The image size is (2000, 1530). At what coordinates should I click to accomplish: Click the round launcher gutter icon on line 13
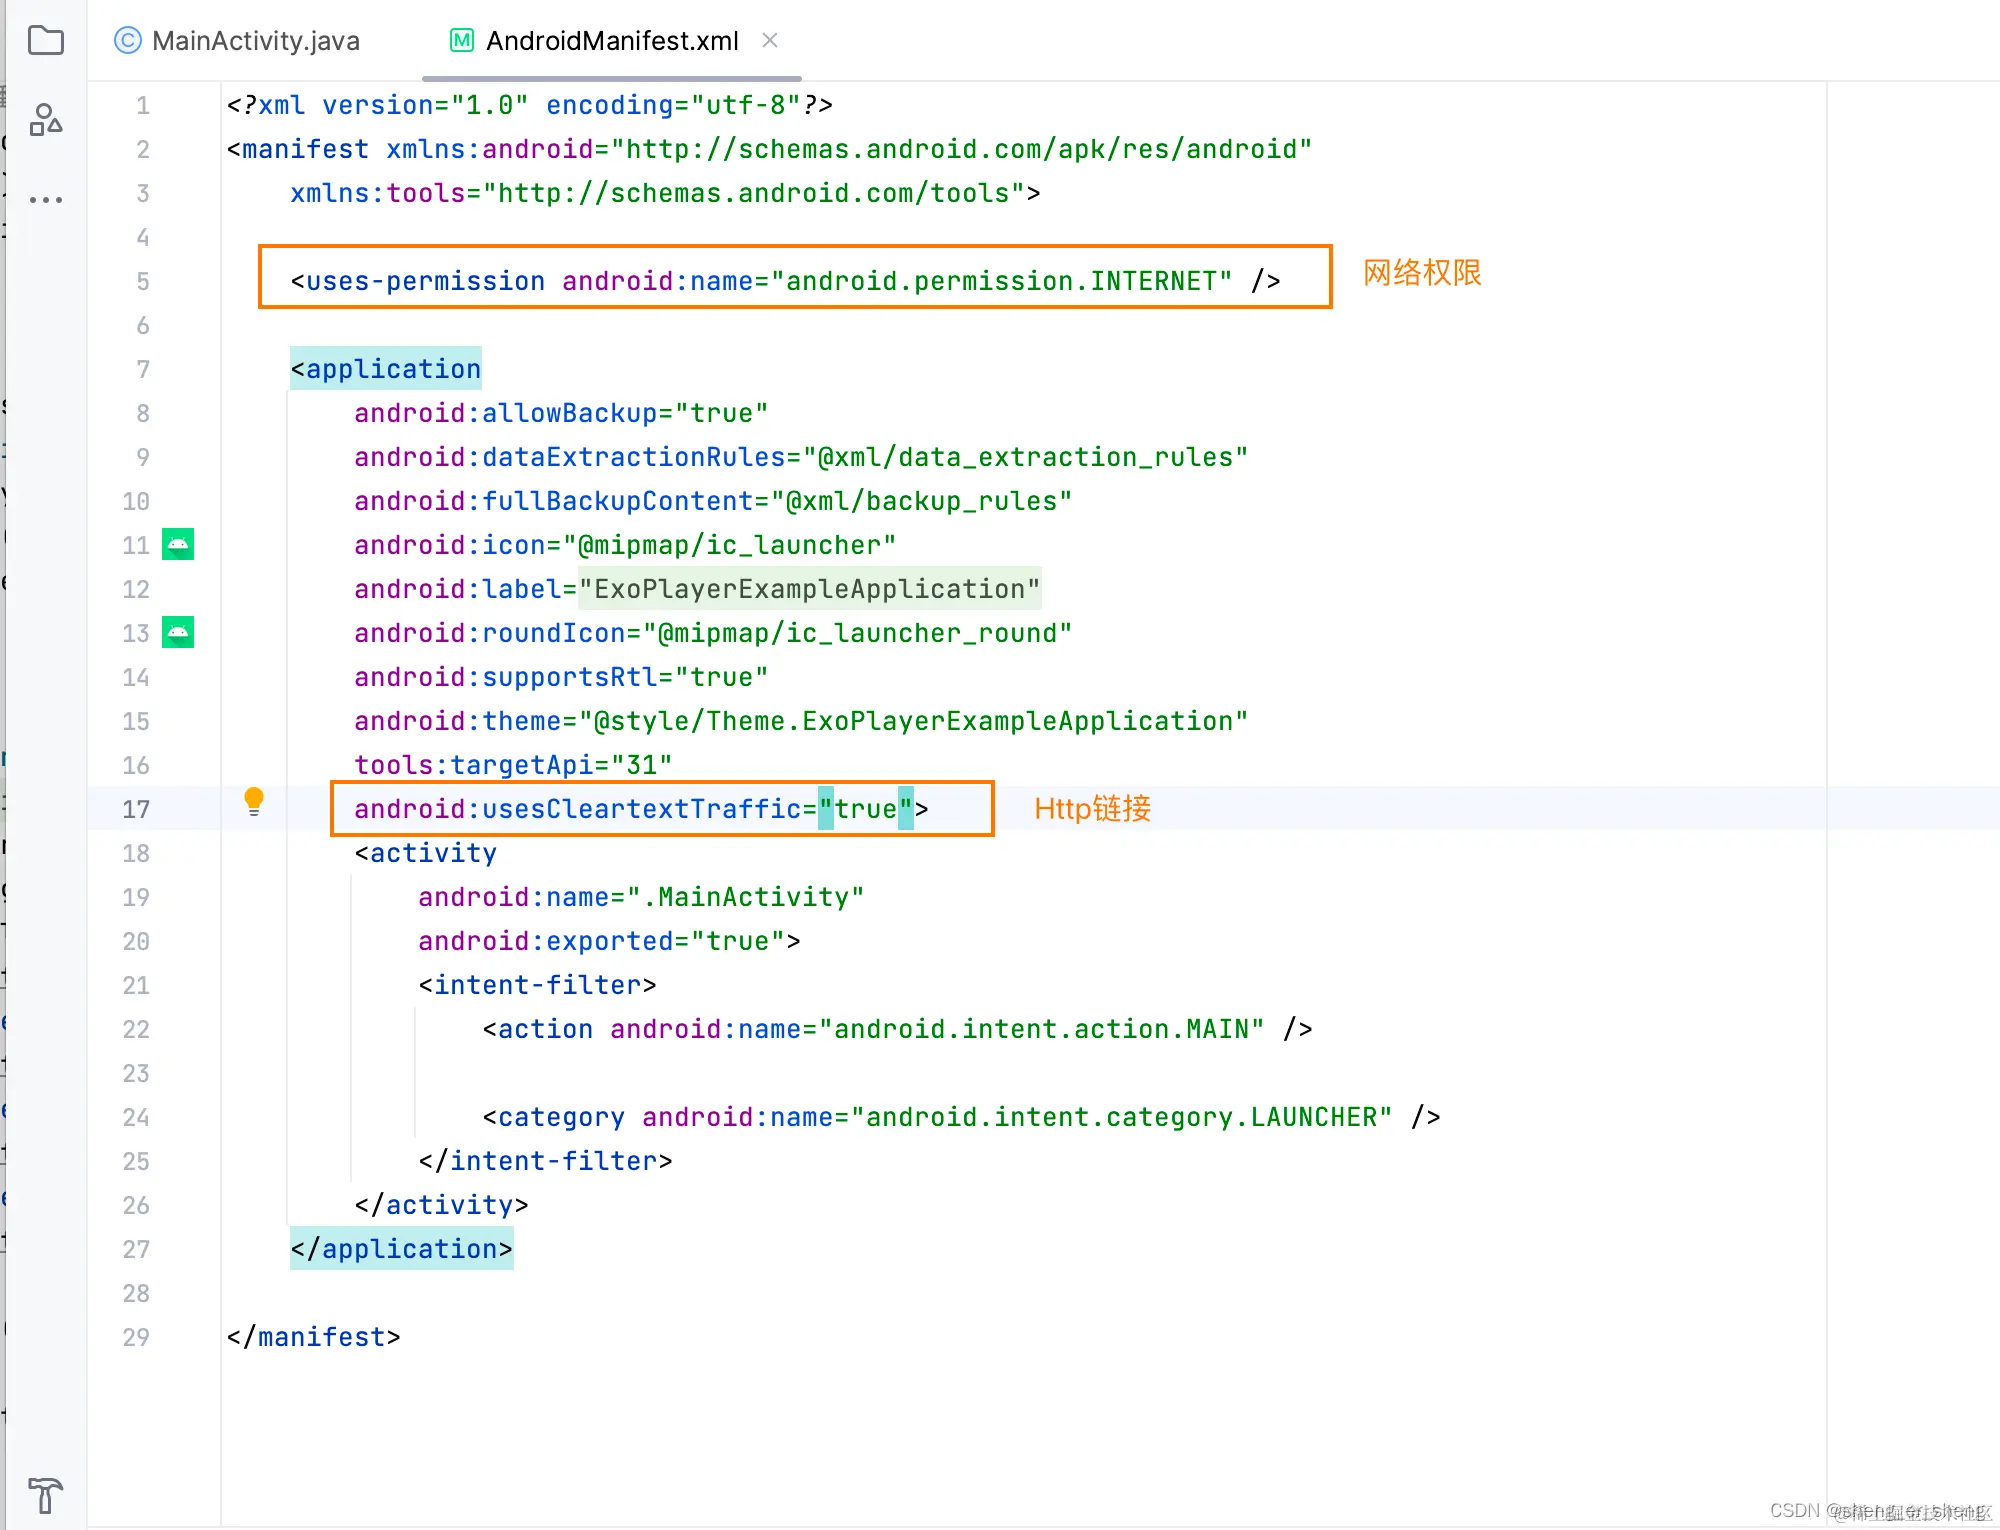[x=178, y=633]
